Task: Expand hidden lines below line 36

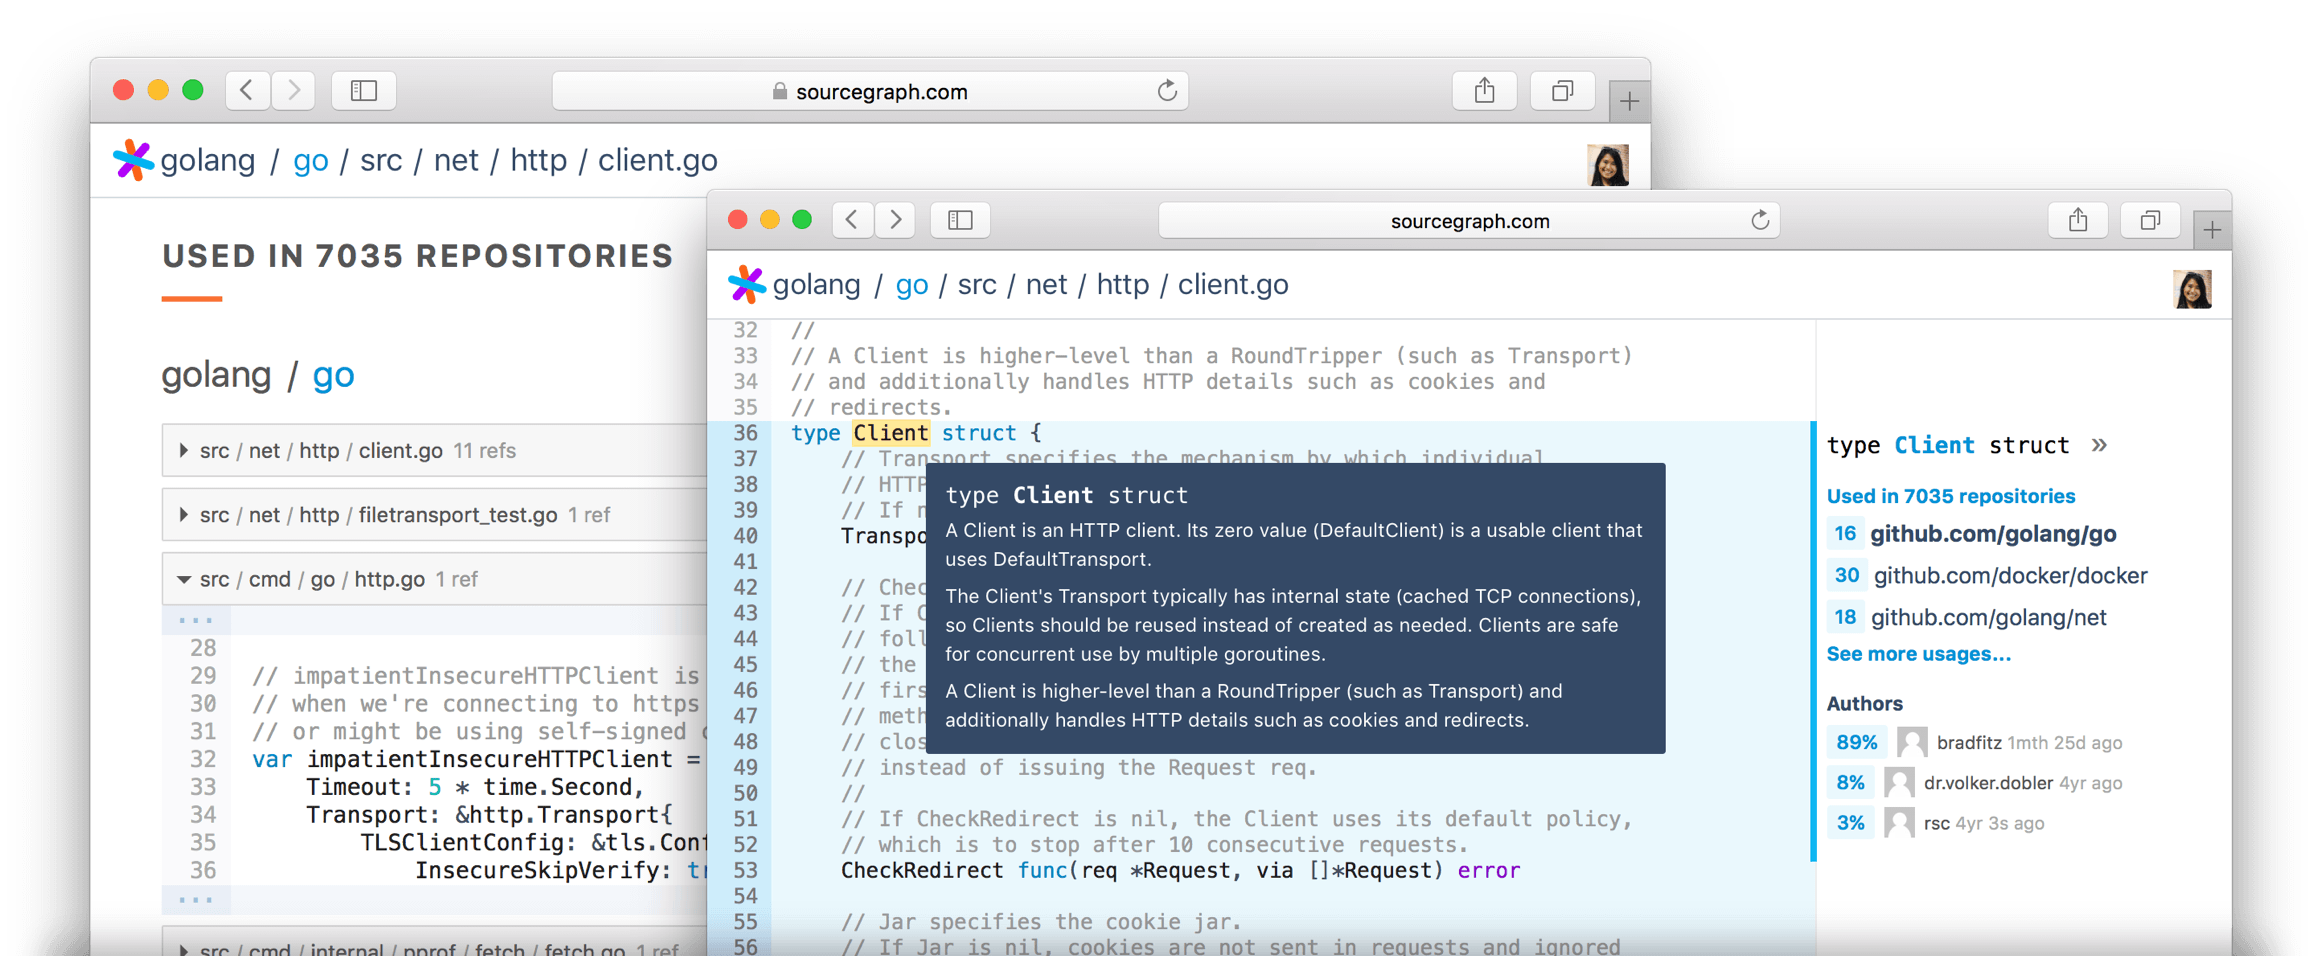Action: pos(196,900)
